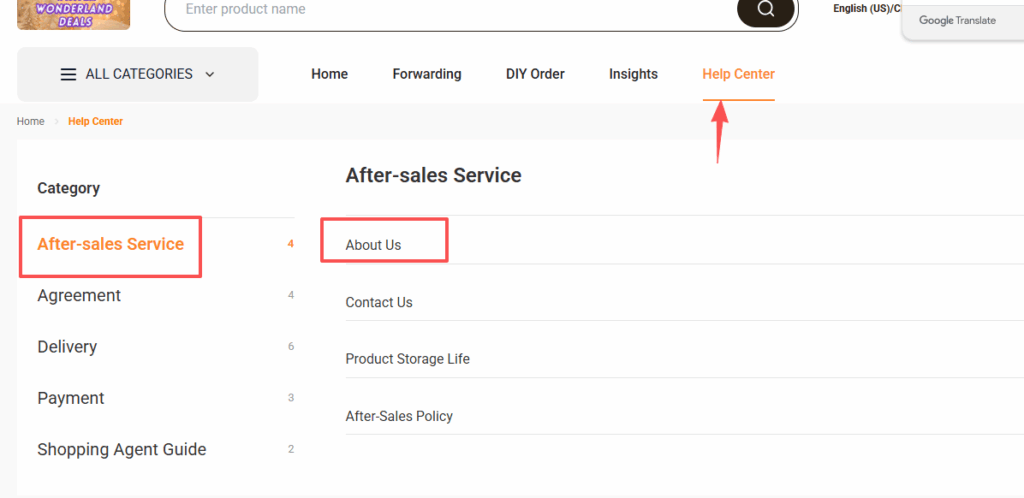Screen dimensions: 1024x498
Task: Open the DIY Order nav tab
Action: point(536,74)
